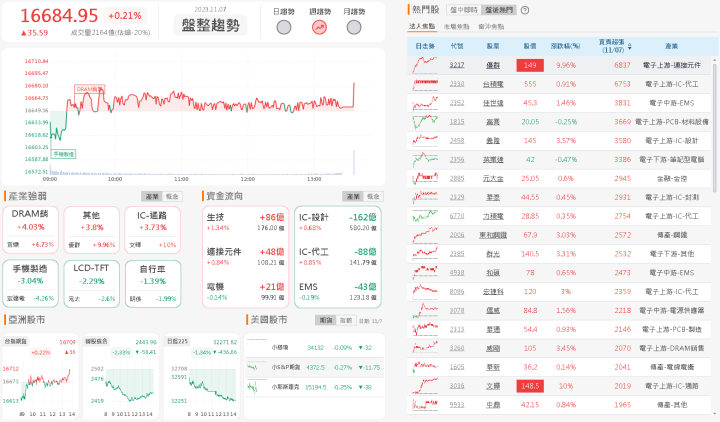The width and height of the screenshot is (720, 422).
Task: Open the tab immediately right of 法人焦點
Action: coord(456,27)
